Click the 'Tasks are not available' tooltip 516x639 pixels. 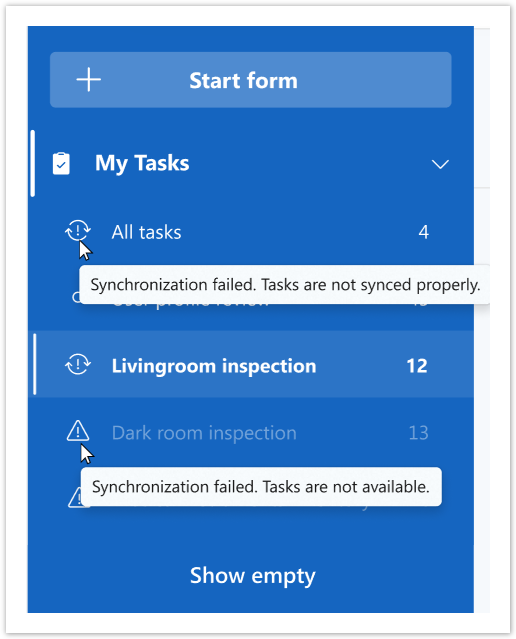261,487
